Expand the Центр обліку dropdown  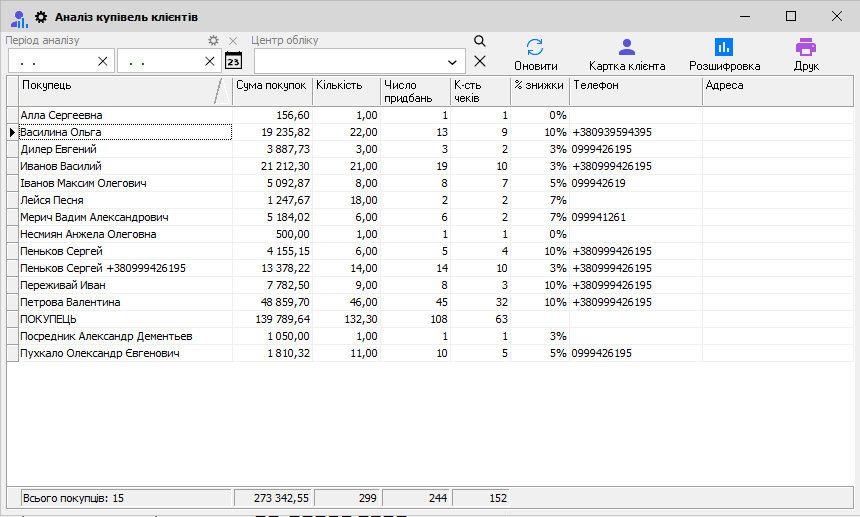point(452,61)
